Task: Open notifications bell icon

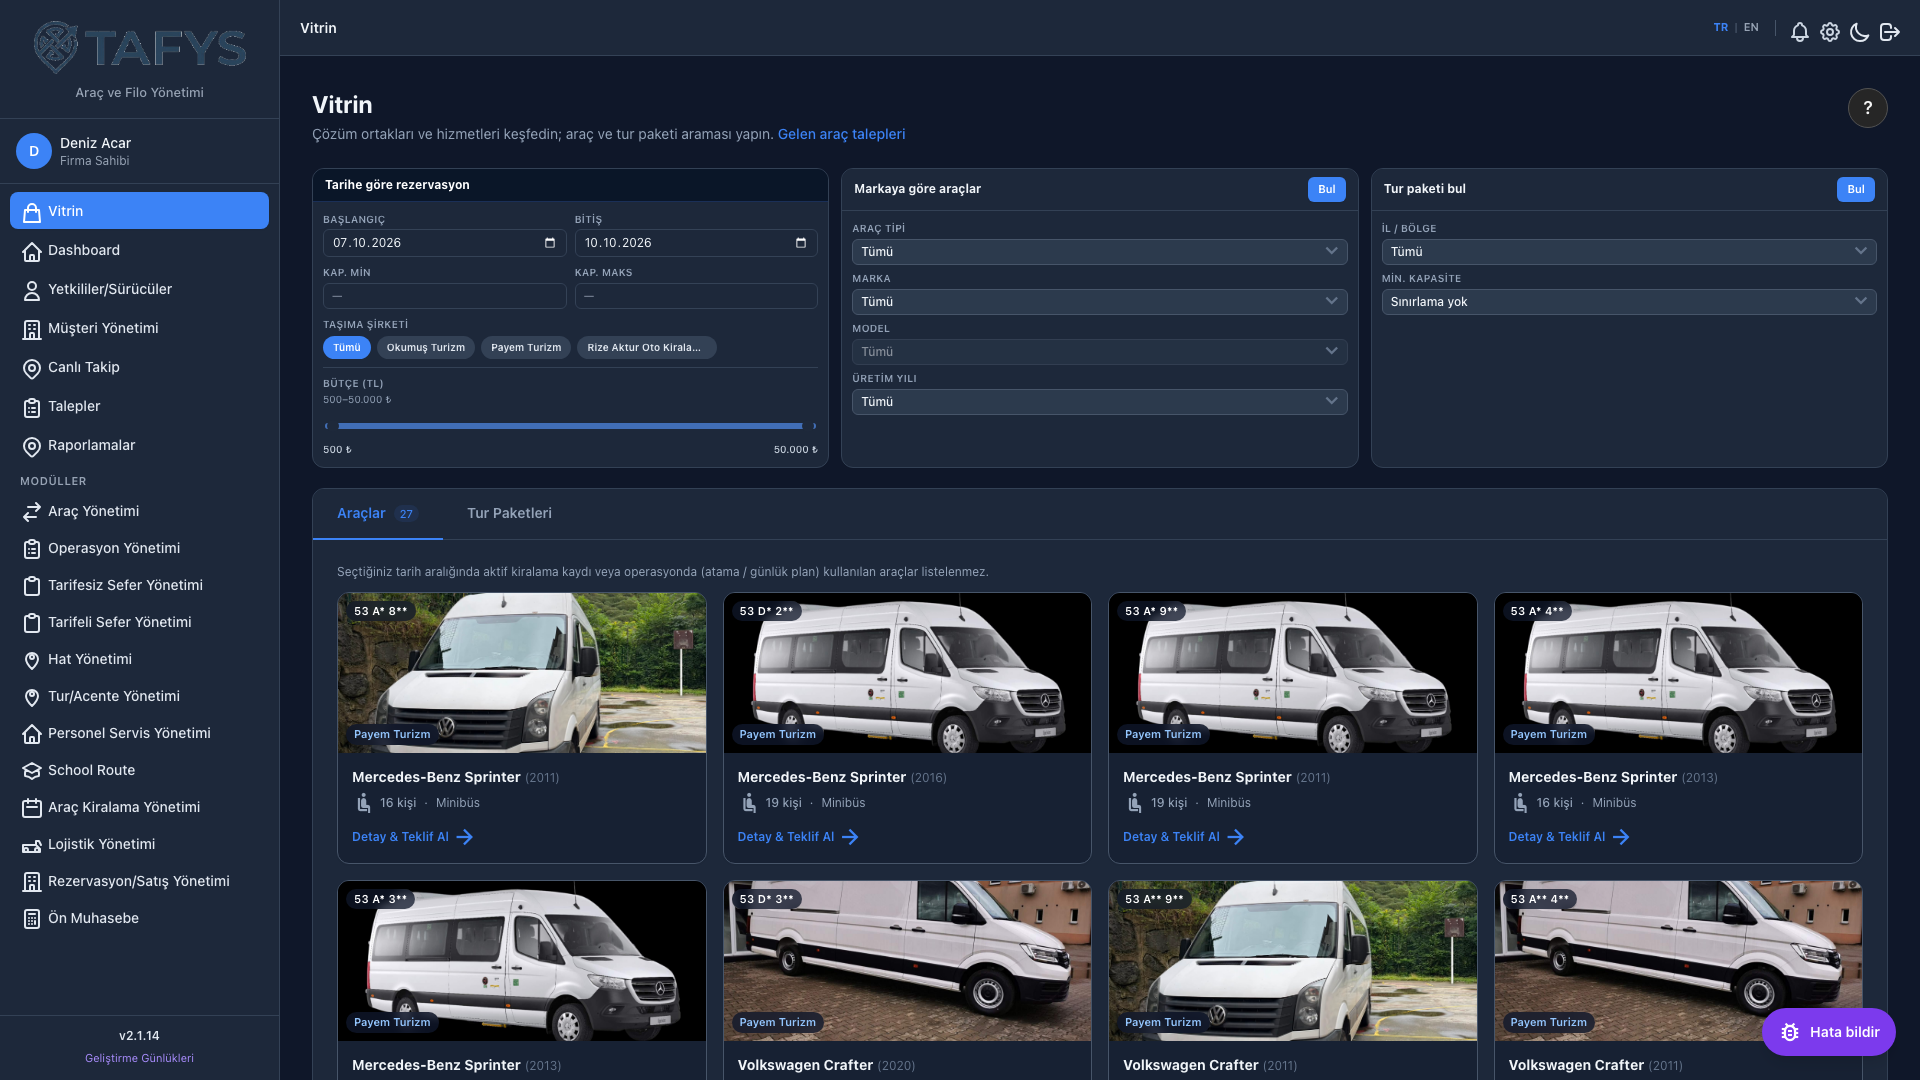Action: point(1799,32)
